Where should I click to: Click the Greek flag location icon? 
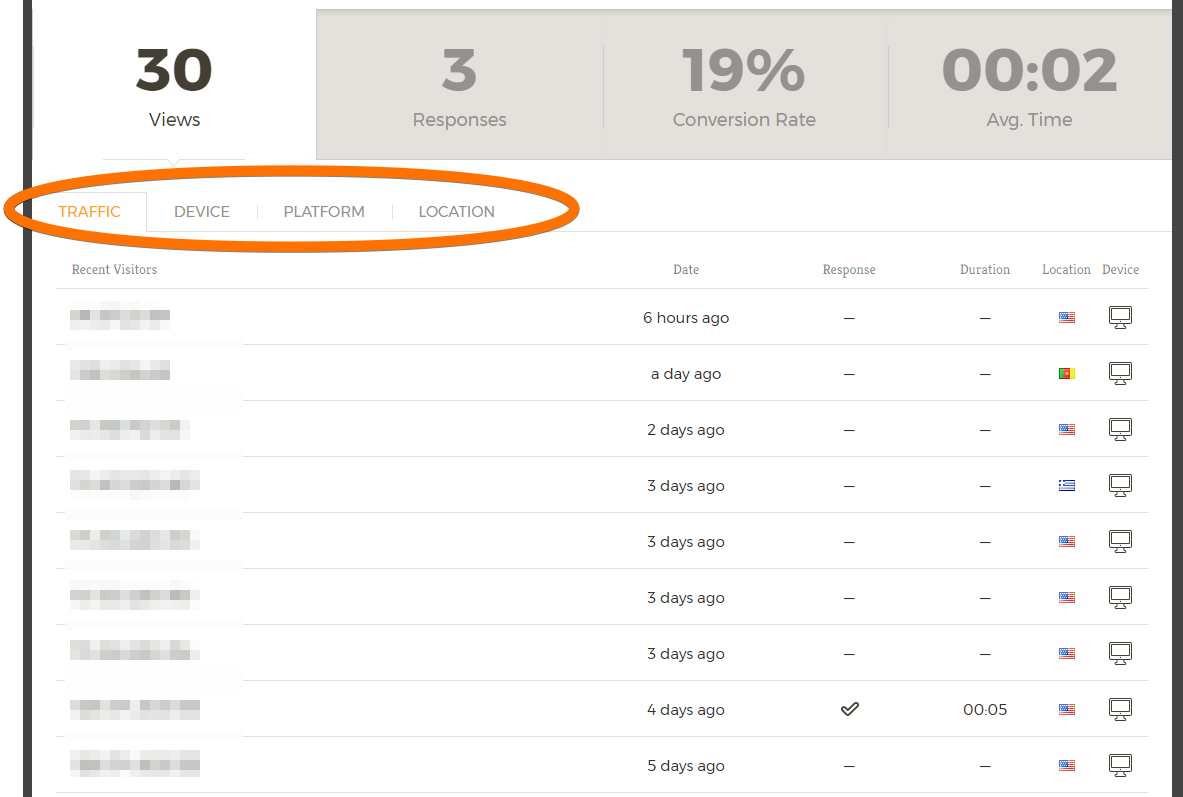point(1067,486)
